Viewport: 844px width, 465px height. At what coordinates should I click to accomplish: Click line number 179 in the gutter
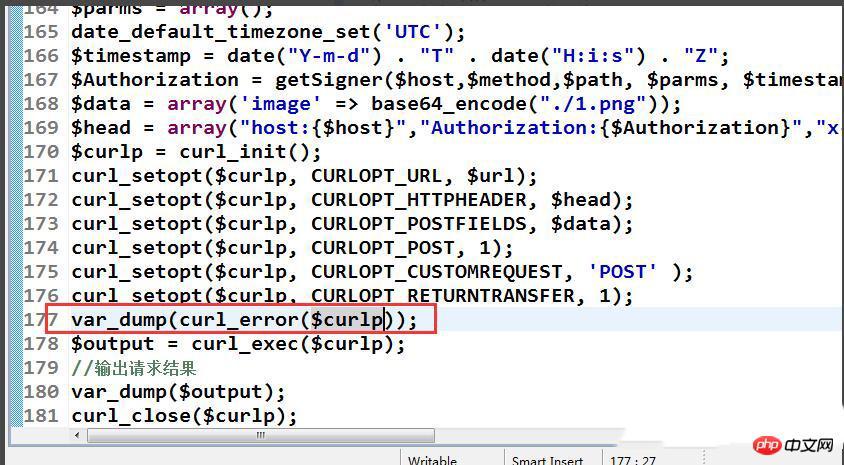click(41, 368)
